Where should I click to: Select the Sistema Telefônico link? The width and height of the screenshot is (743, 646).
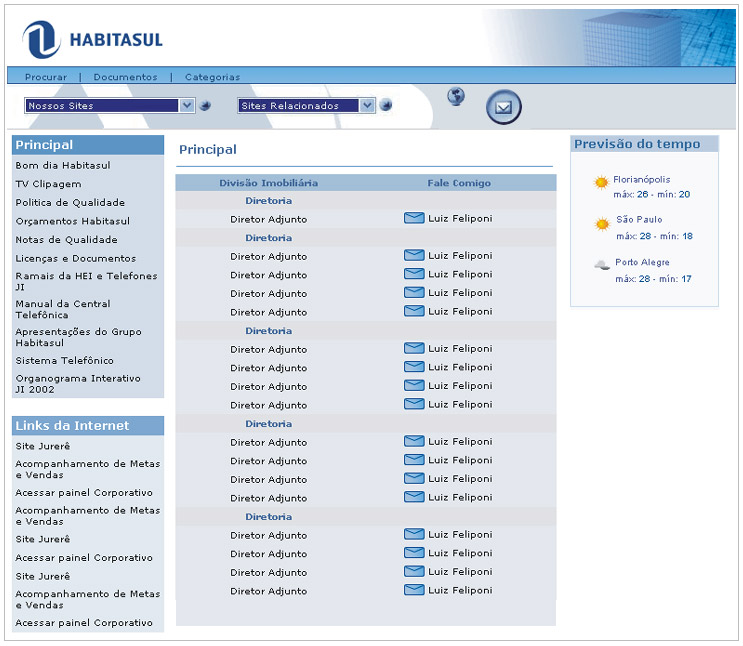[x=64, y=361]
